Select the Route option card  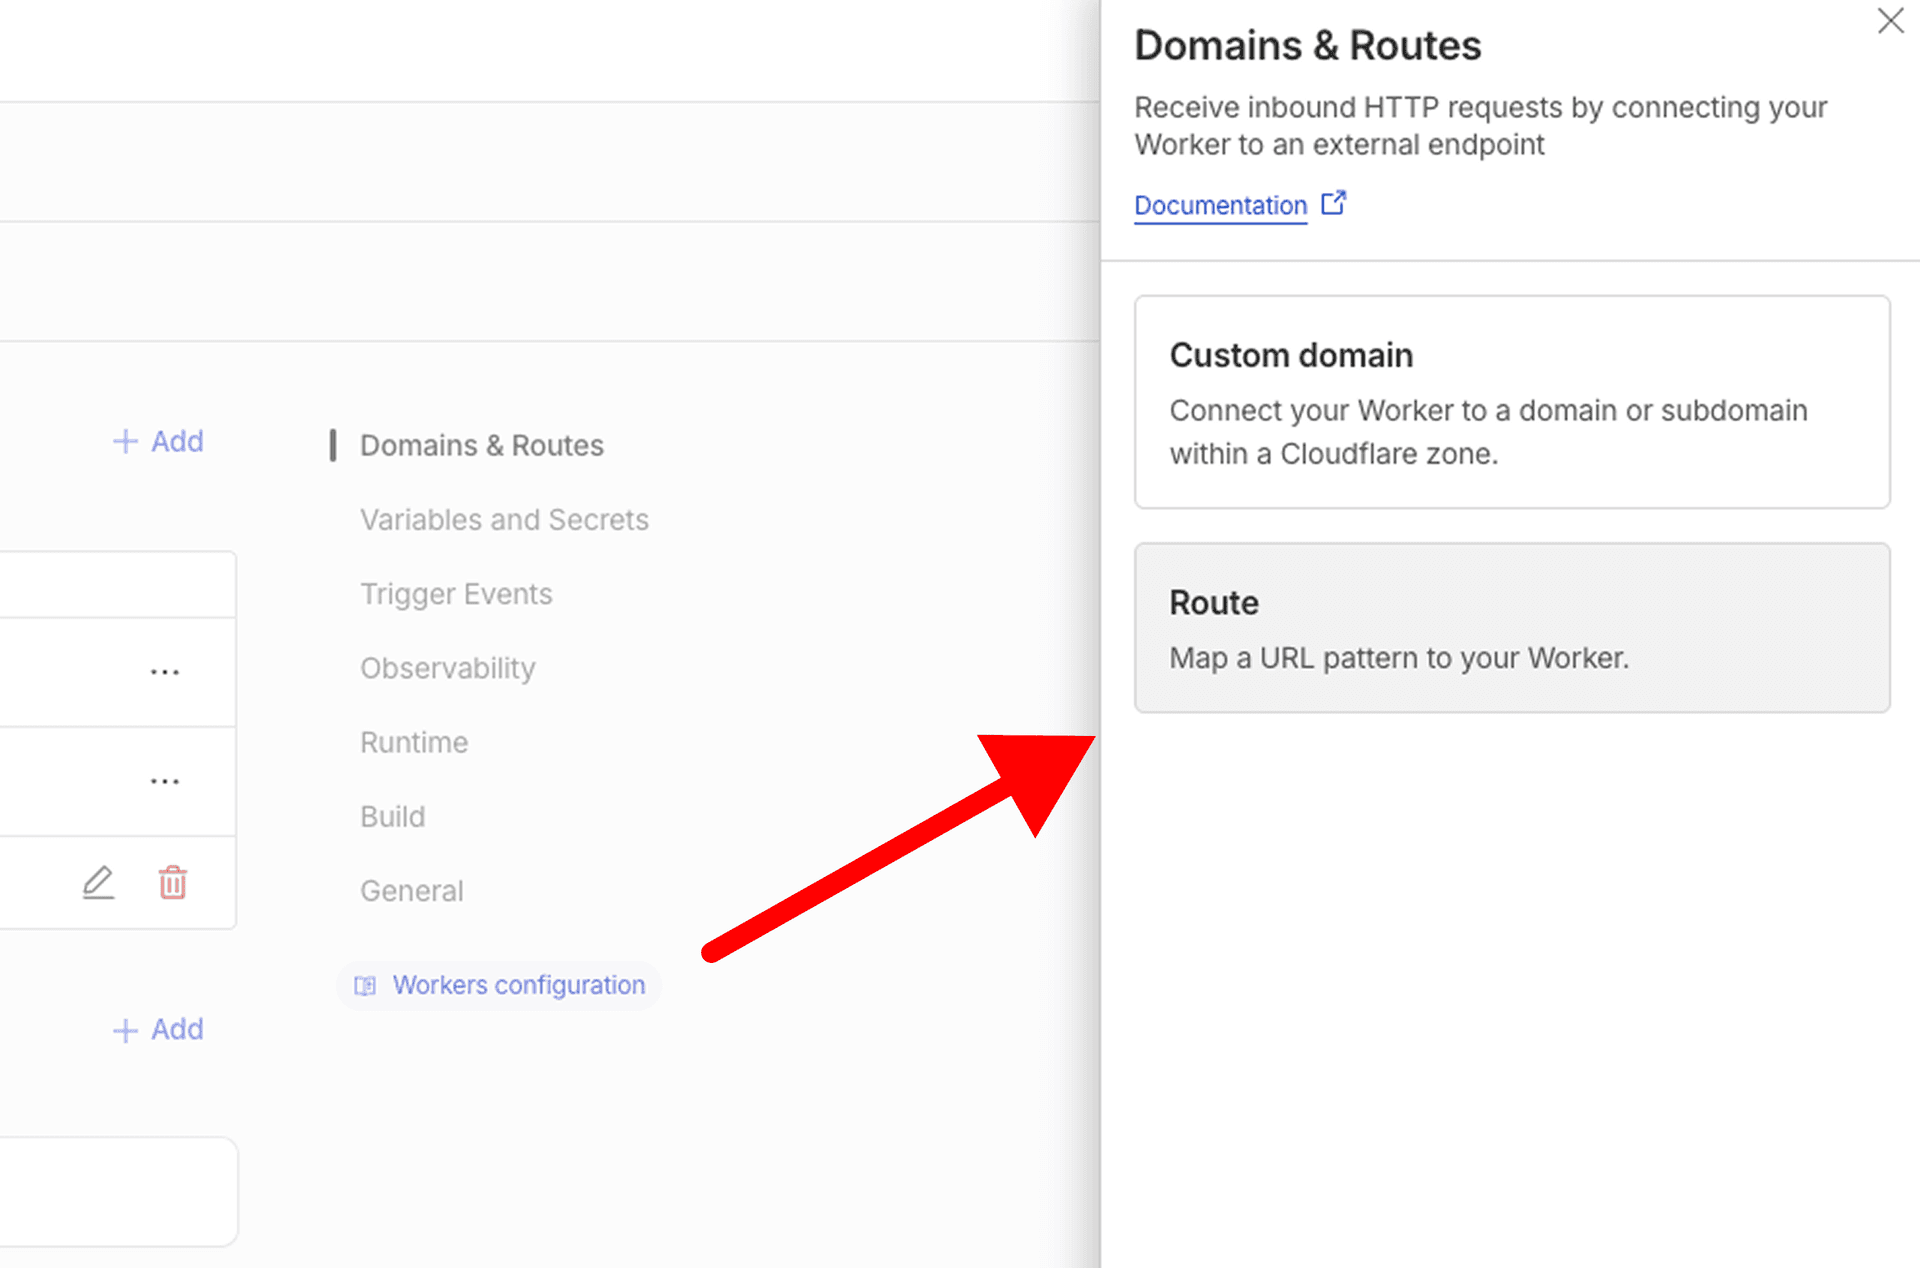1512,629
